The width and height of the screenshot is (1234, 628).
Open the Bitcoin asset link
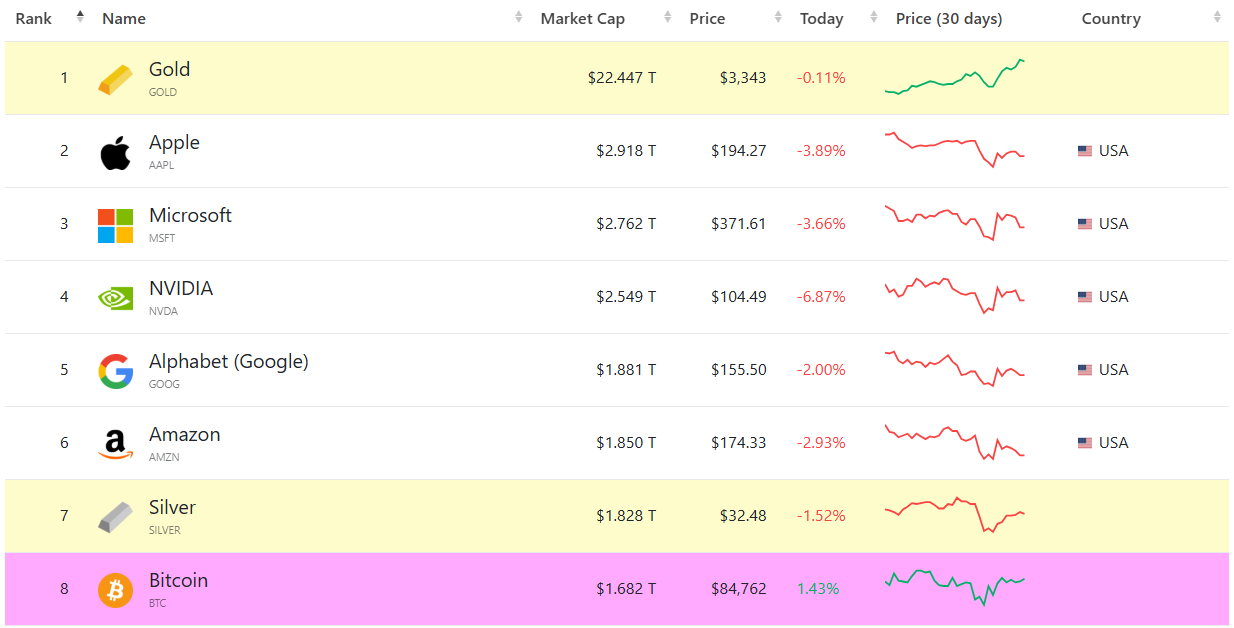click(x=178, y=581)
